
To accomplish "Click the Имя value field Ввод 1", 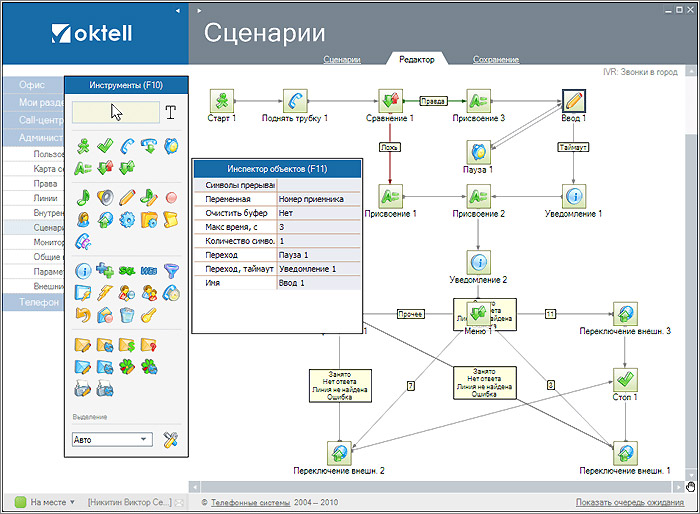I will [318, 283].
